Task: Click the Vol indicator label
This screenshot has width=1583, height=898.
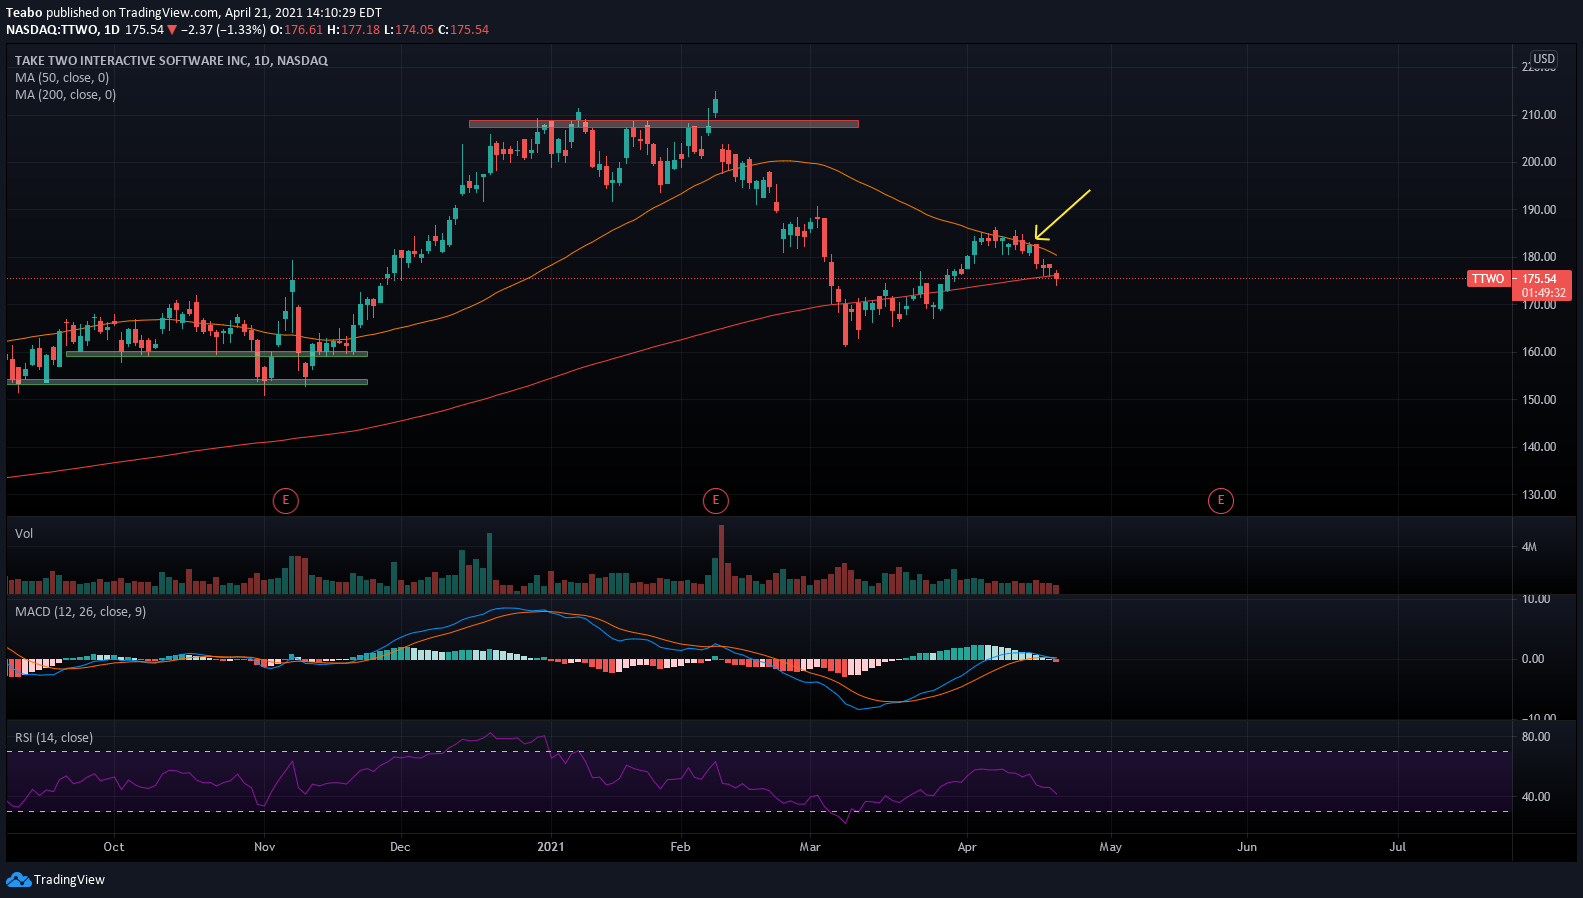Action: click(24, 533)
